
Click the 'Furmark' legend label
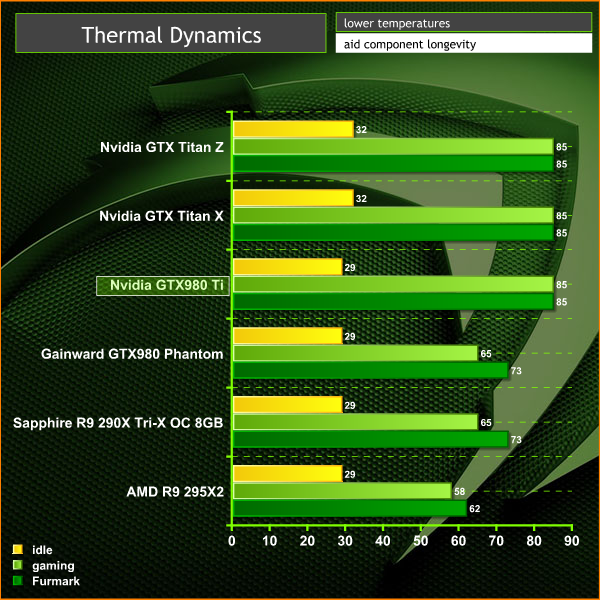tap(56, 581)
